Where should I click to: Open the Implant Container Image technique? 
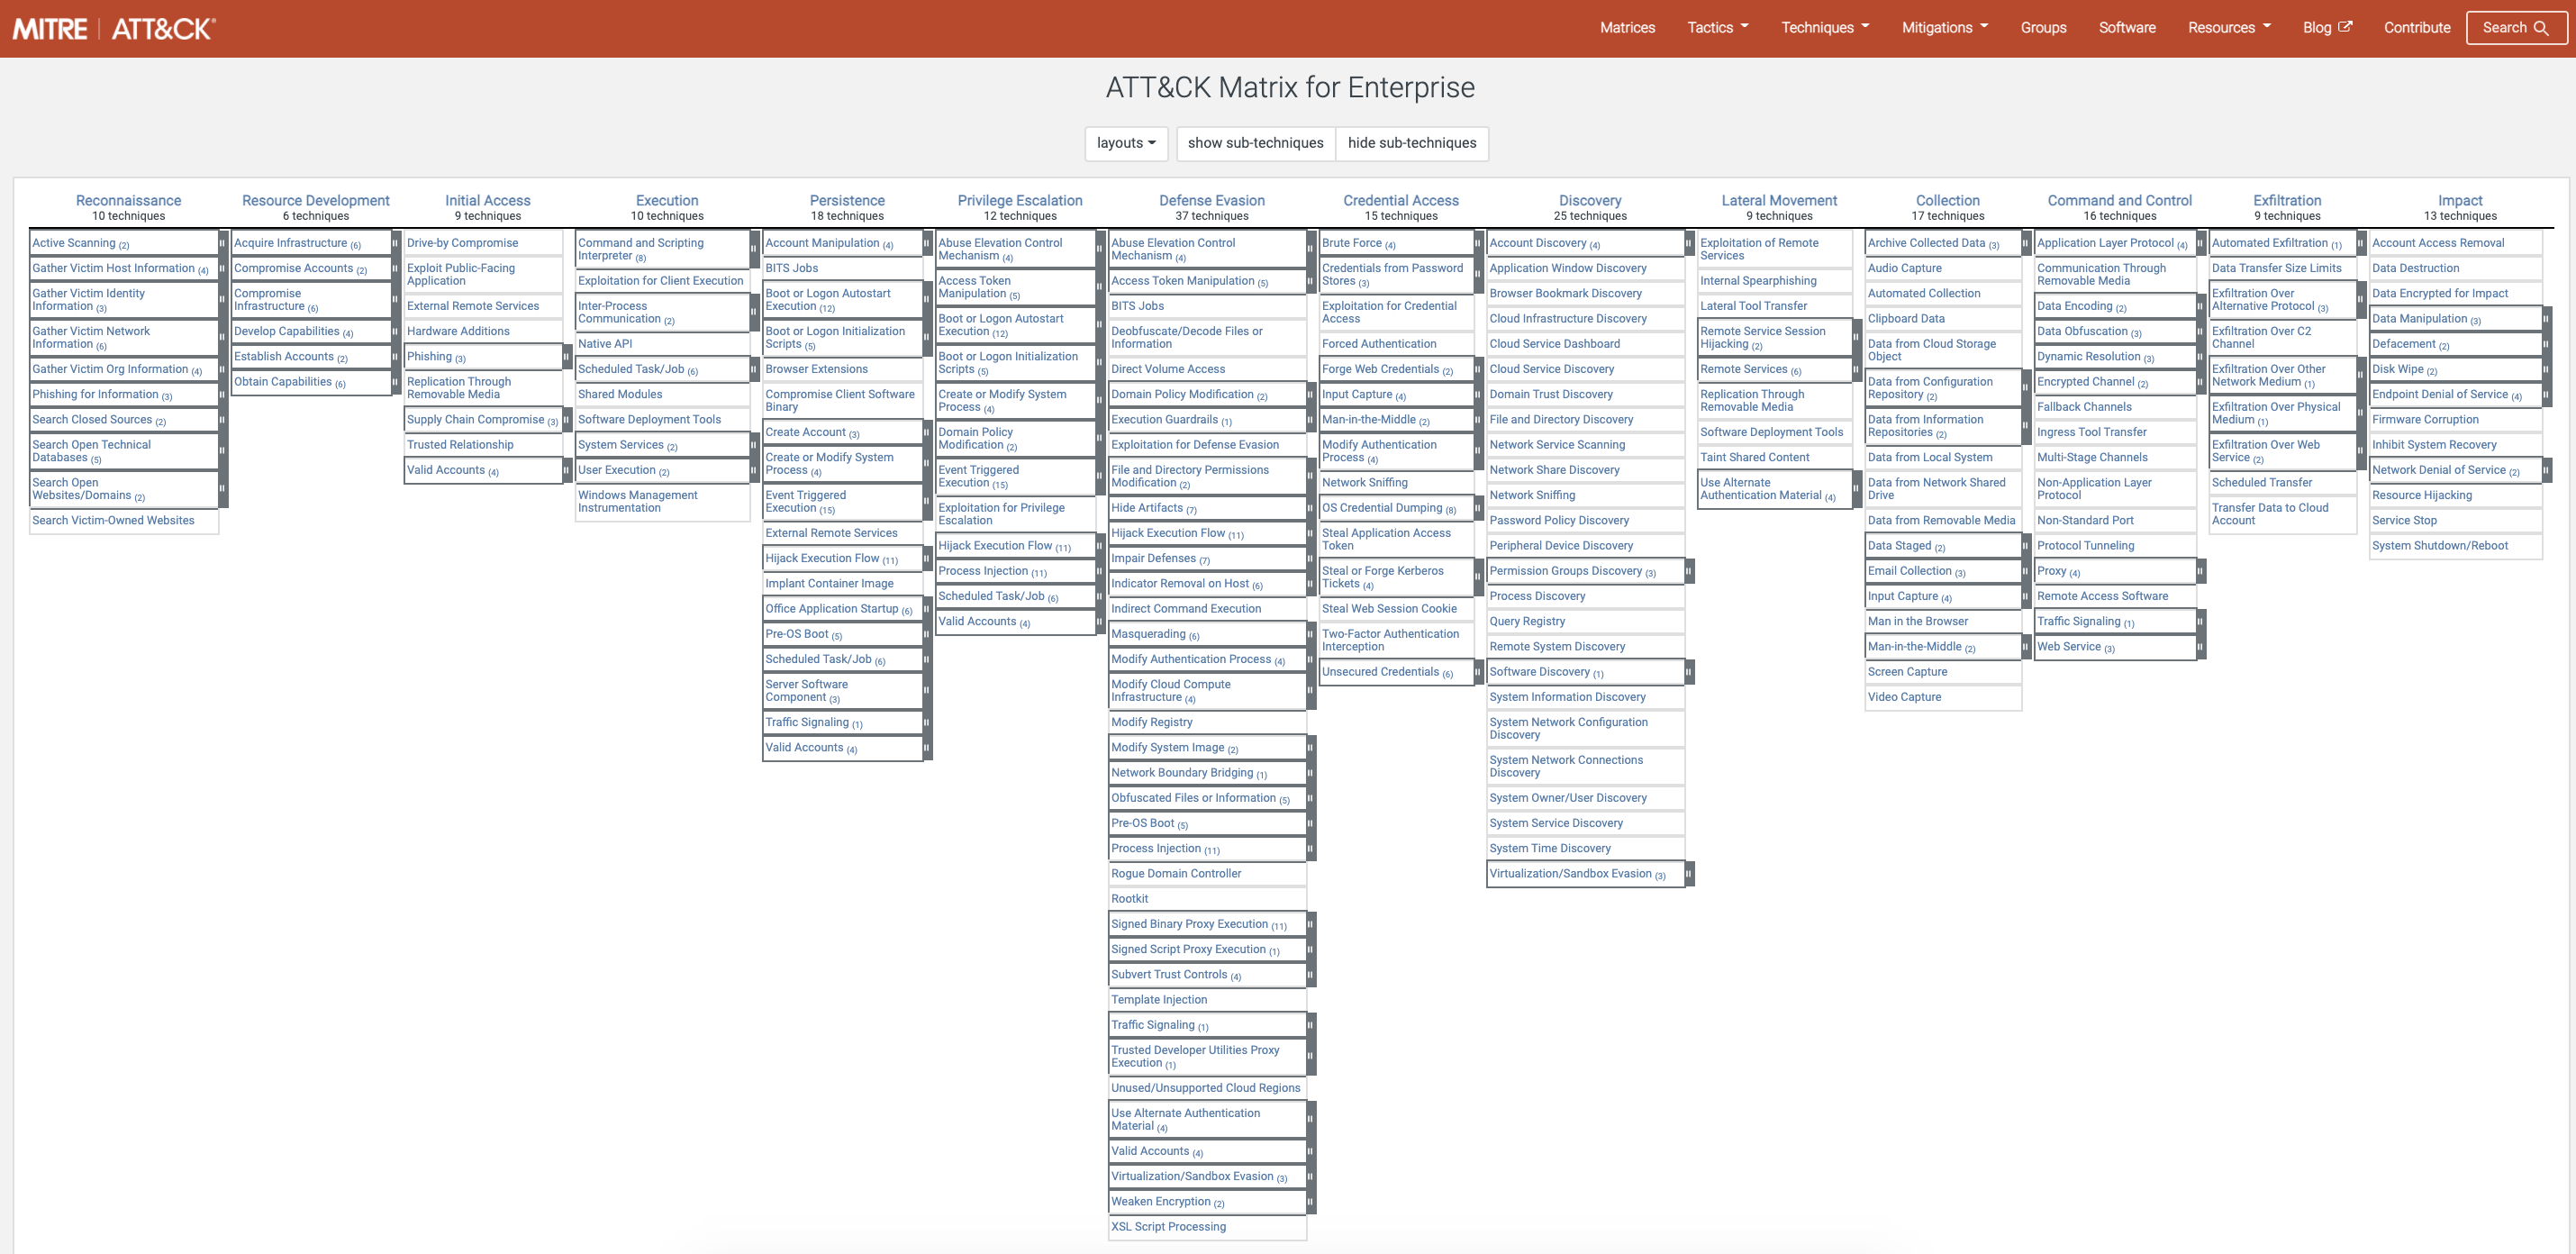click(x=829, y=584)
